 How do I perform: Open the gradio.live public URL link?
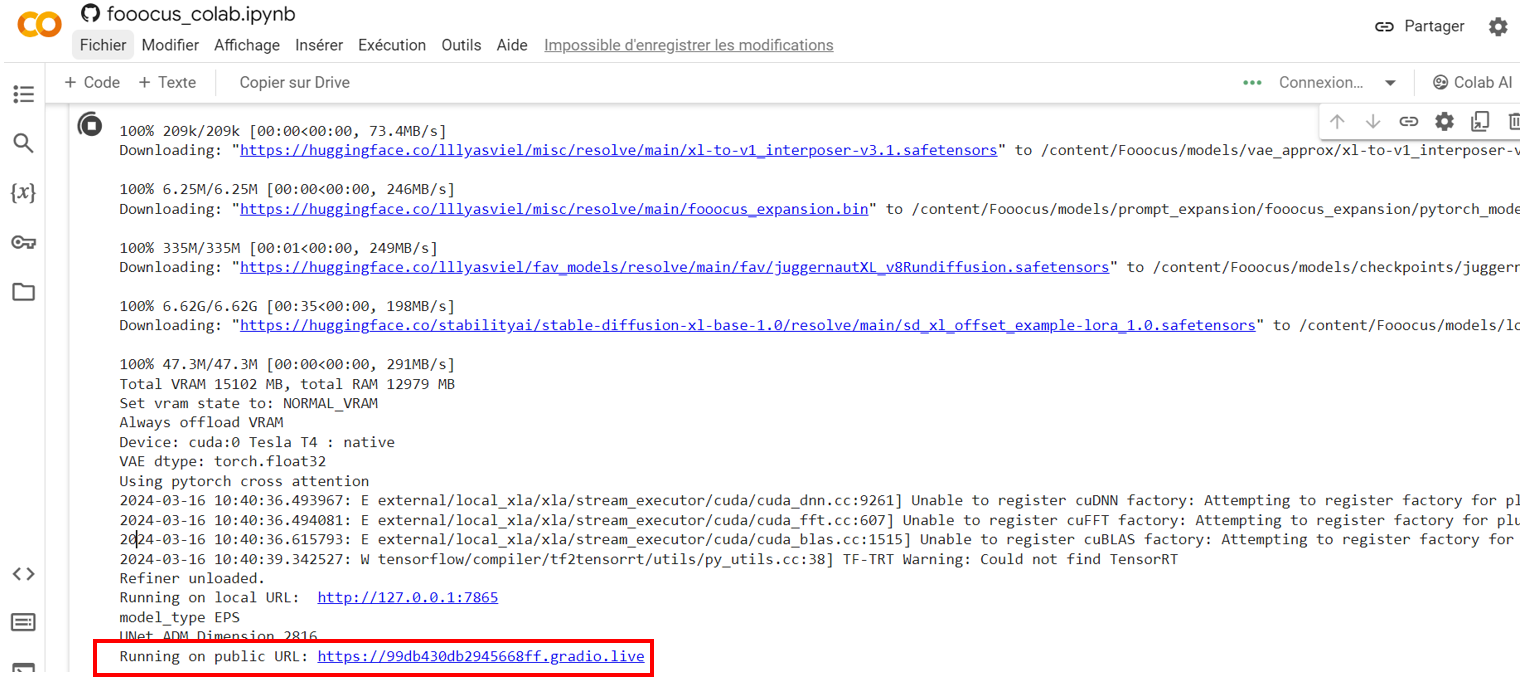click(480, 656)
